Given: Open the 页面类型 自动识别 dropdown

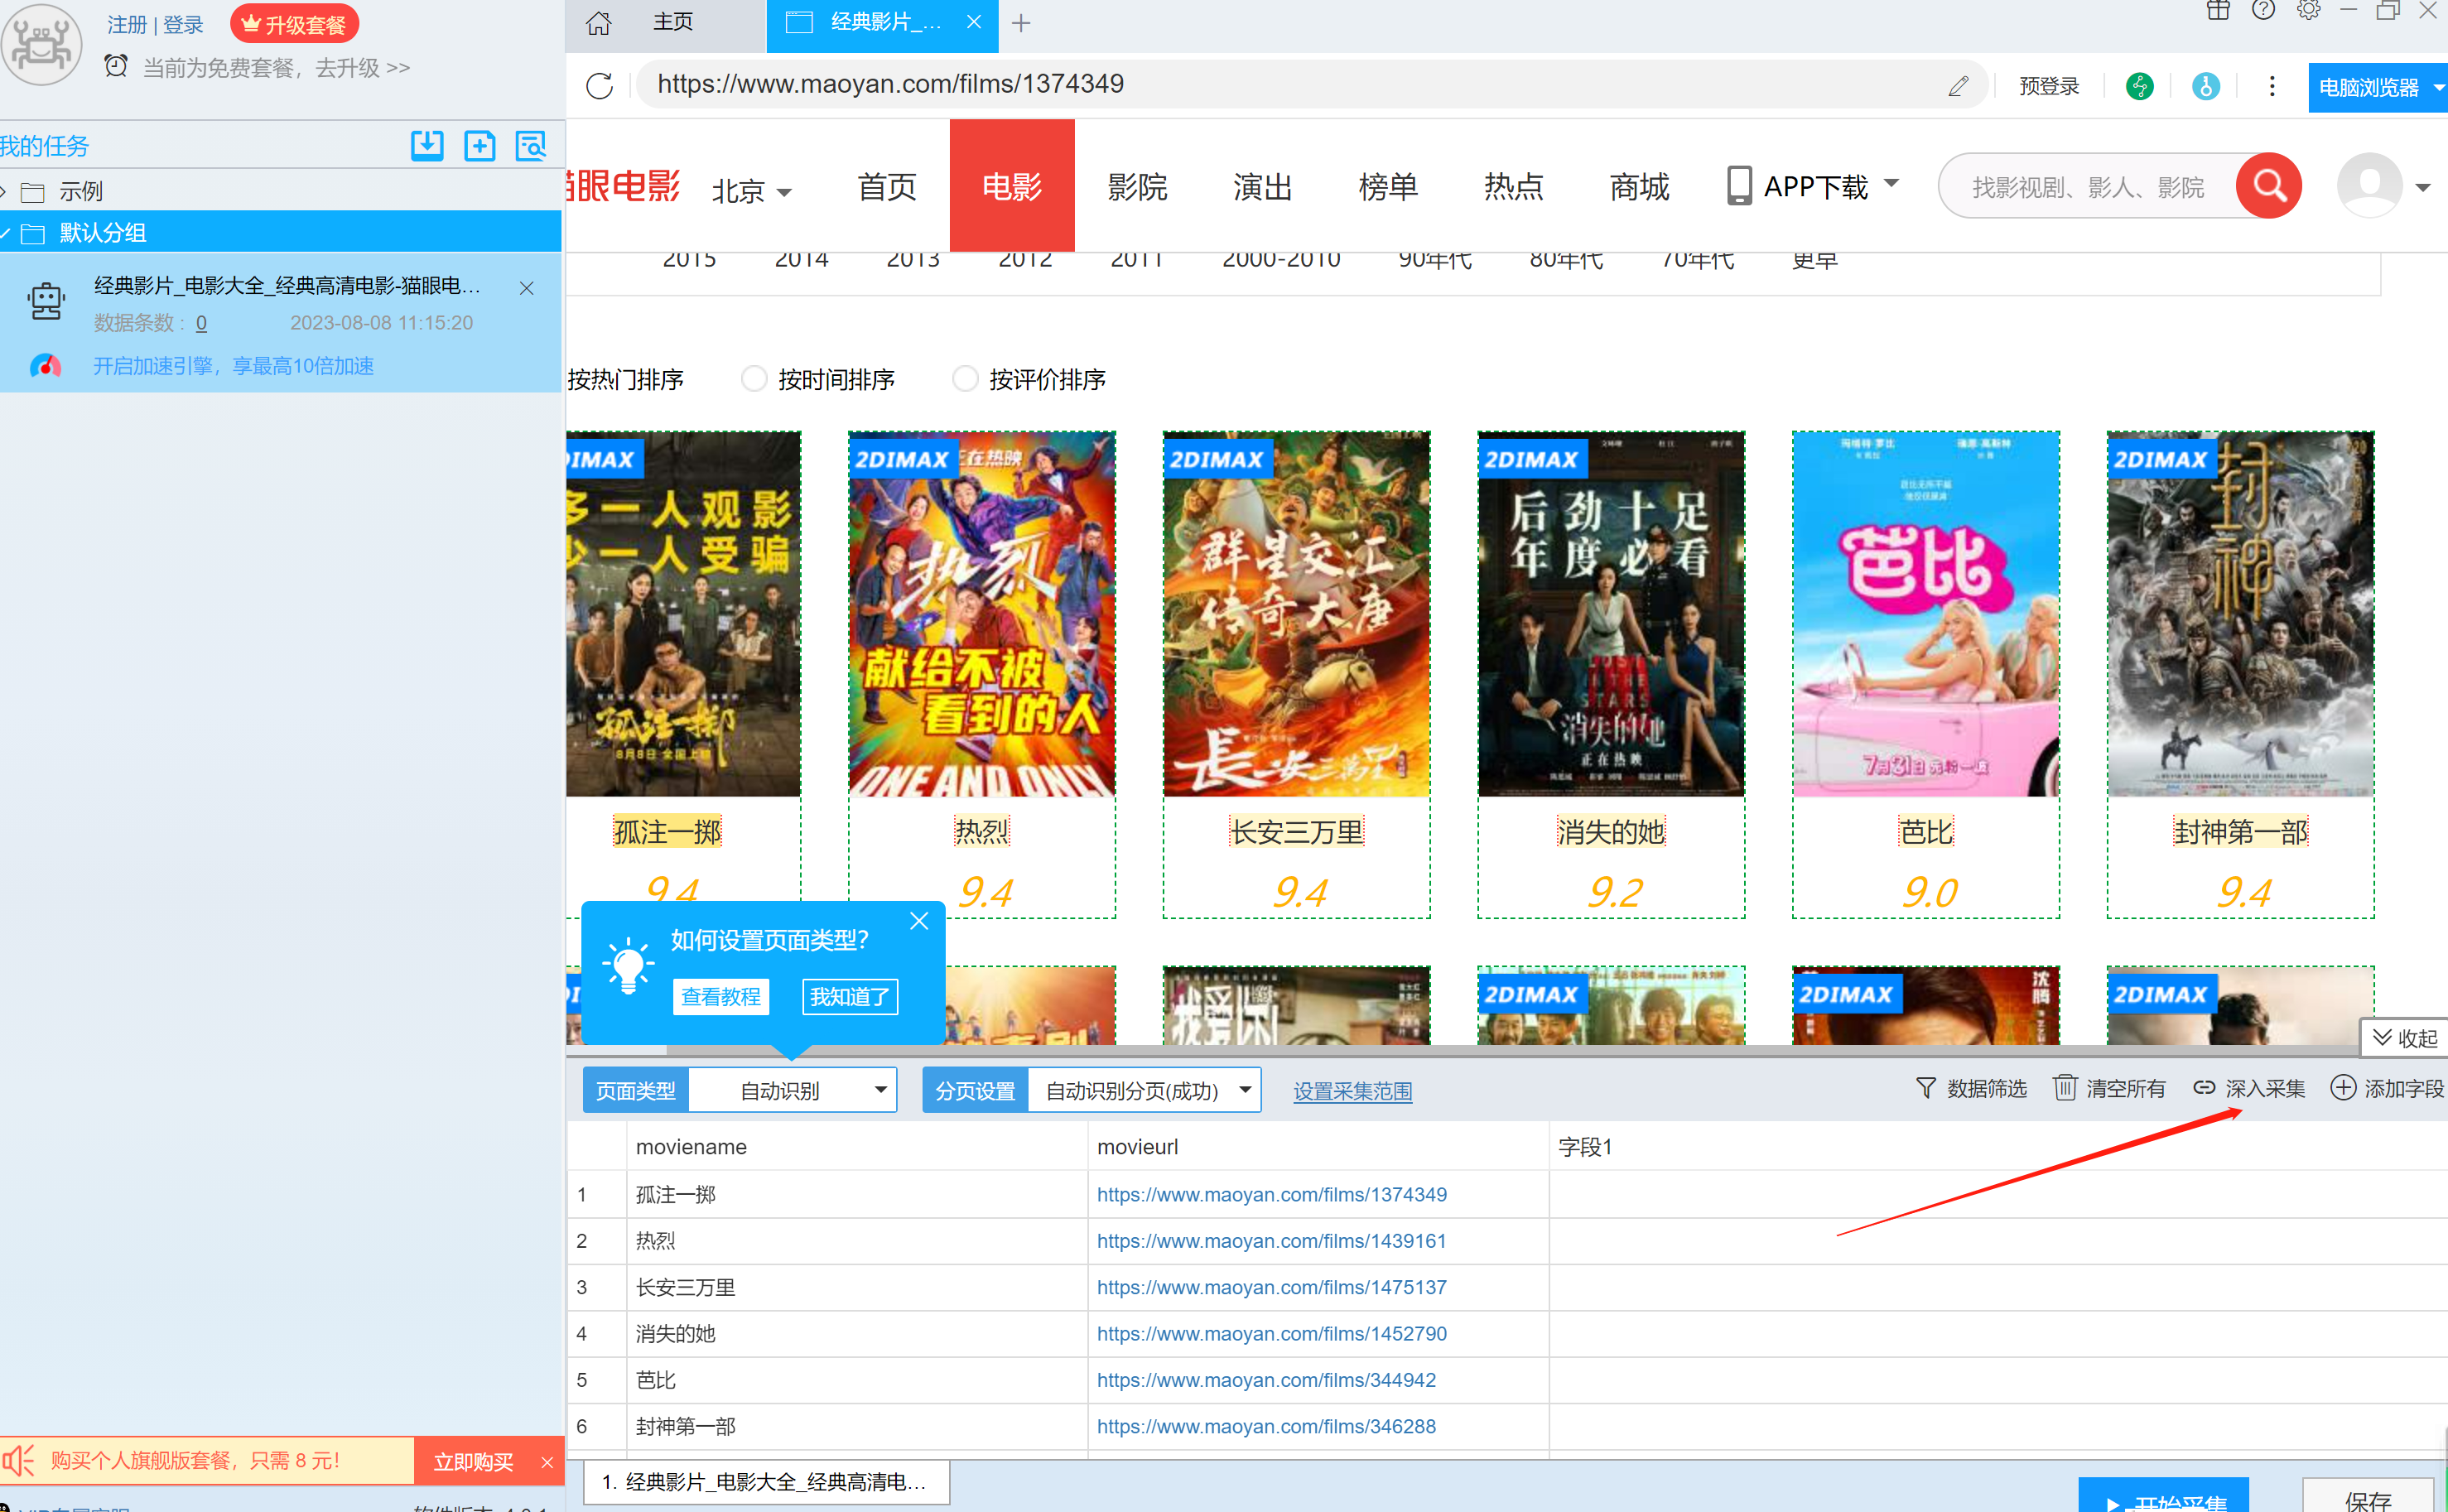Looking at the screenshot, I should pos(879,1090).
